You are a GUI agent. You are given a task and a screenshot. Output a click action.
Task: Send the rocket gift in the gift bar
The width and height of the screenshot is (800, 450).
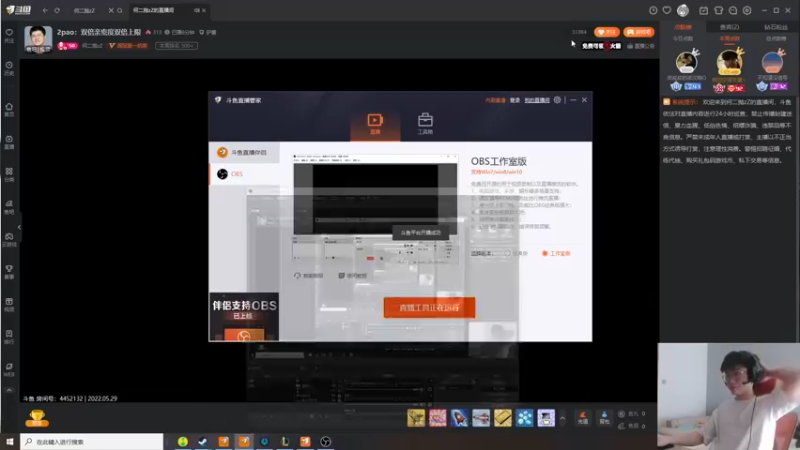[459, 418]
